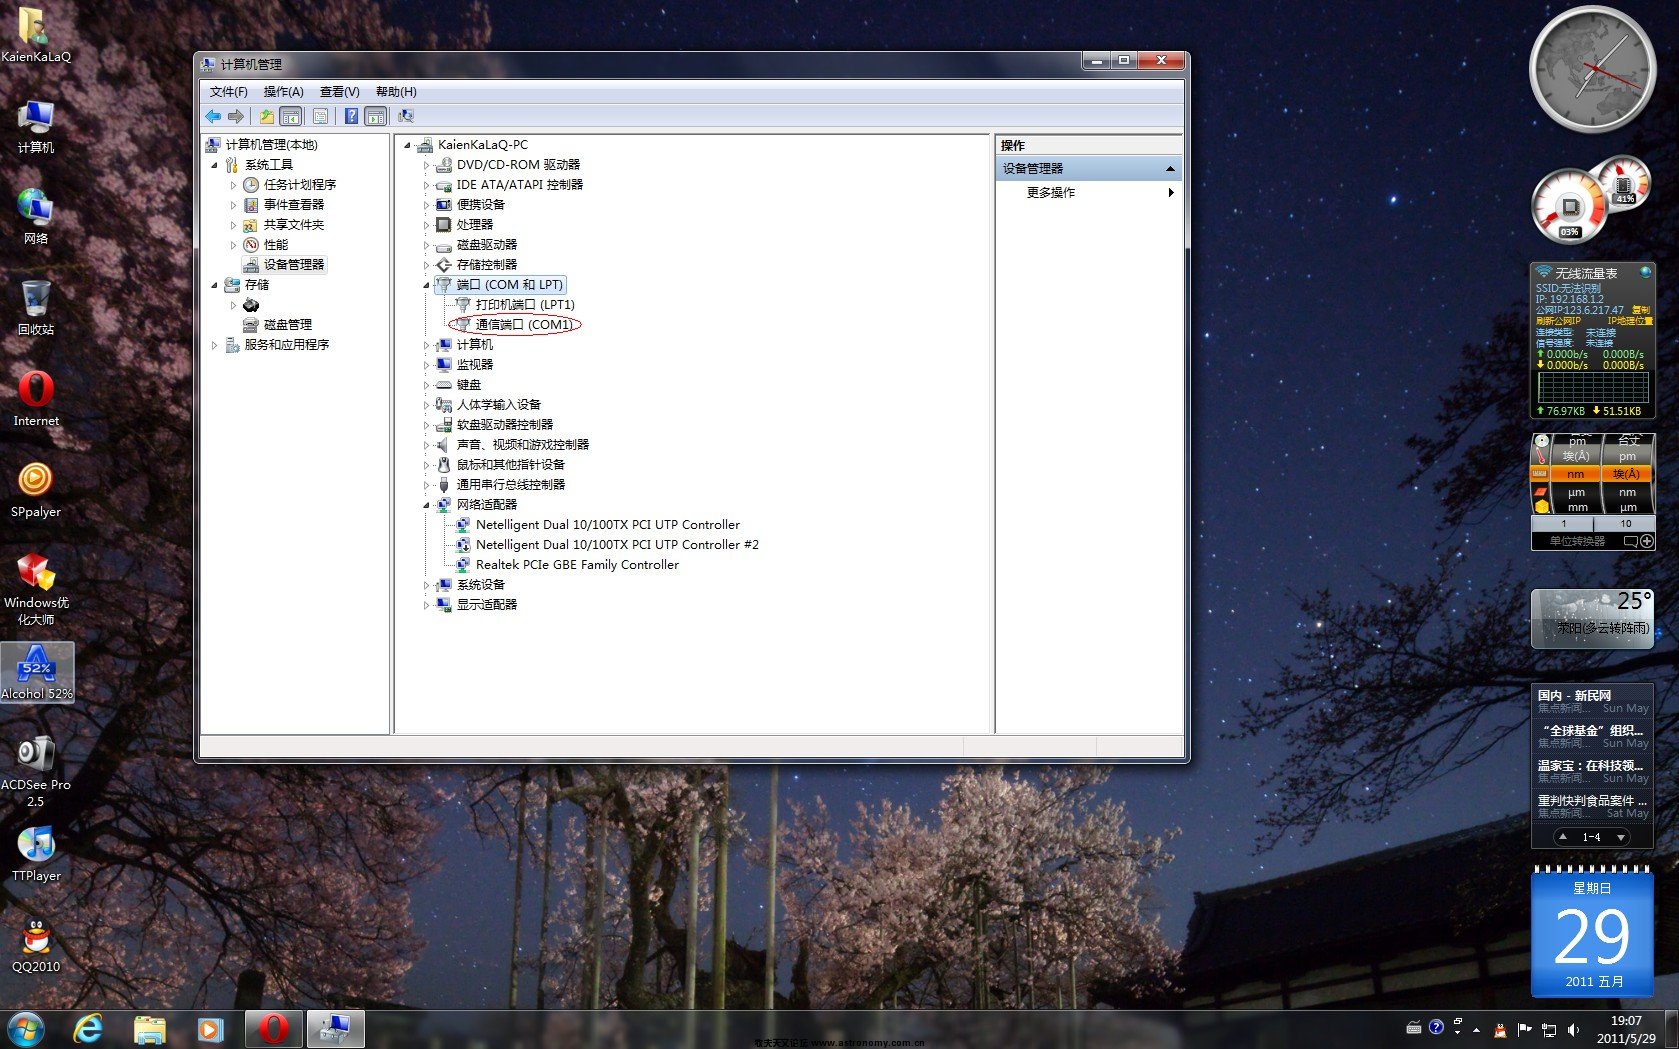This screenshot has height=1049, width=1679.
Task: Select the 系统设备 category
Action: pyautogui.click(x=480, y=585)
